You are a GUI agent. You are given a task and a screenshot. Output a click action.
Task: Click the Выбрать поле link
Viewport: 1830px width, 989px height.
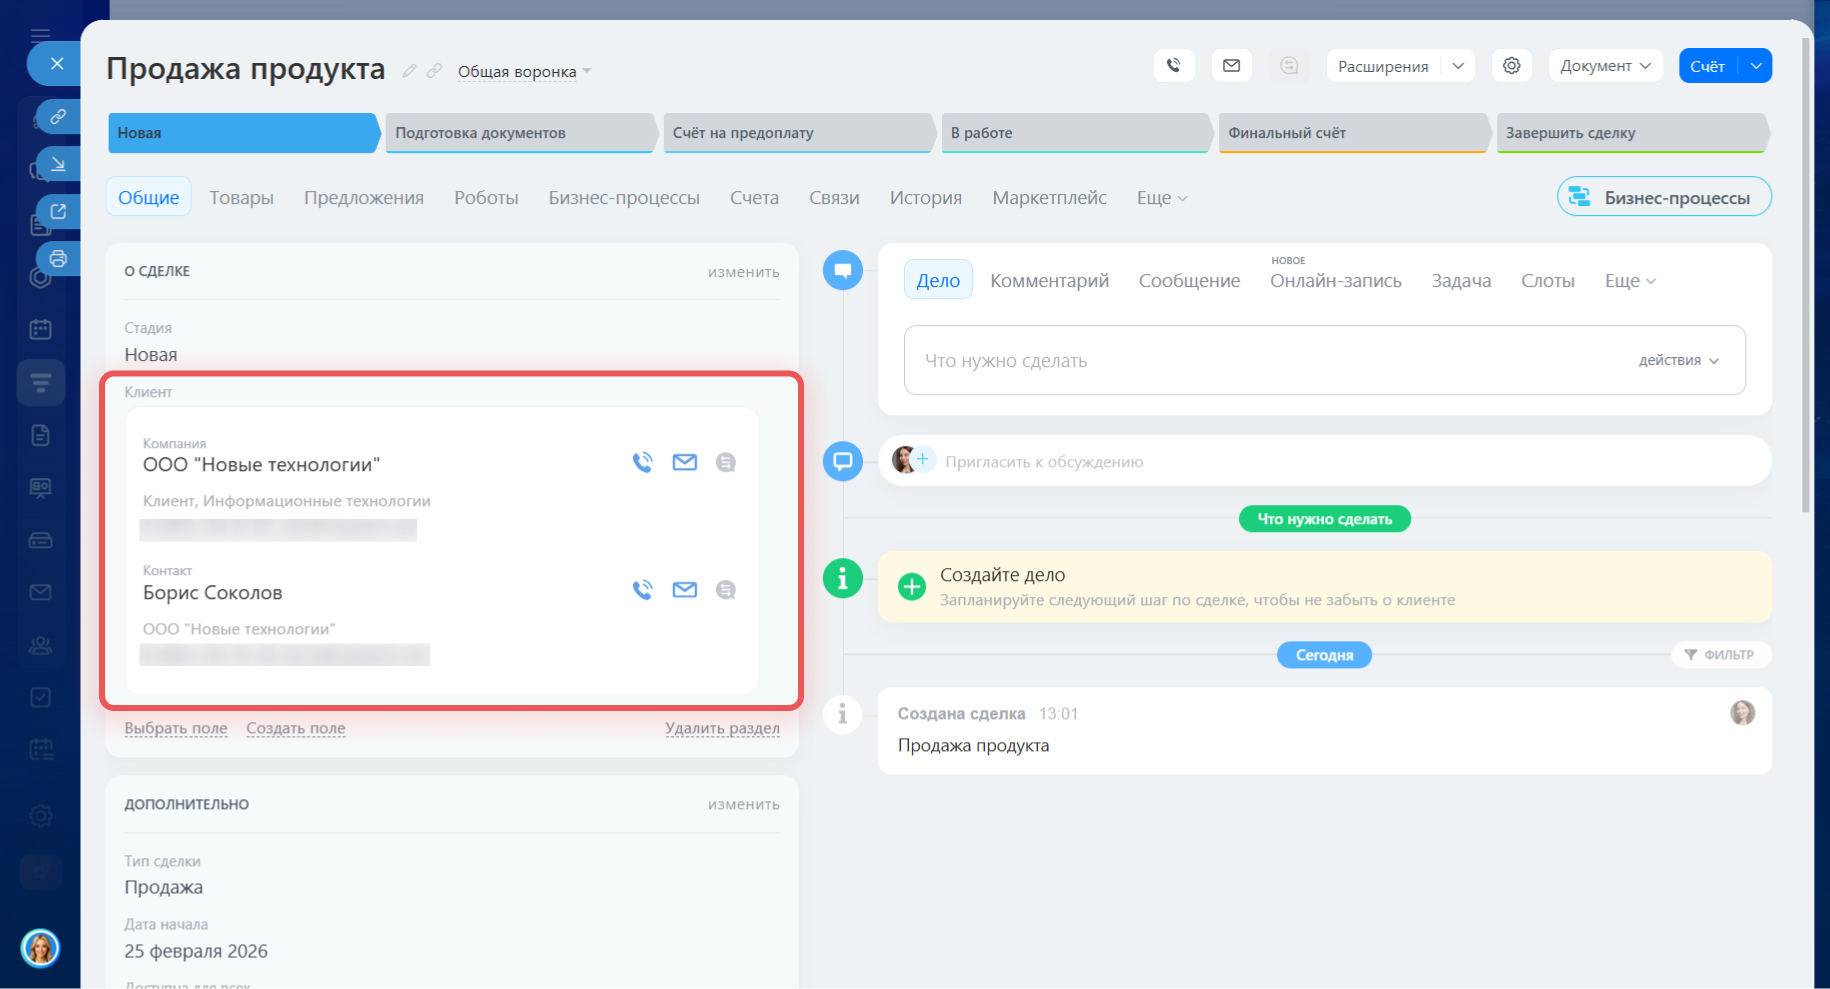[176, 728]
